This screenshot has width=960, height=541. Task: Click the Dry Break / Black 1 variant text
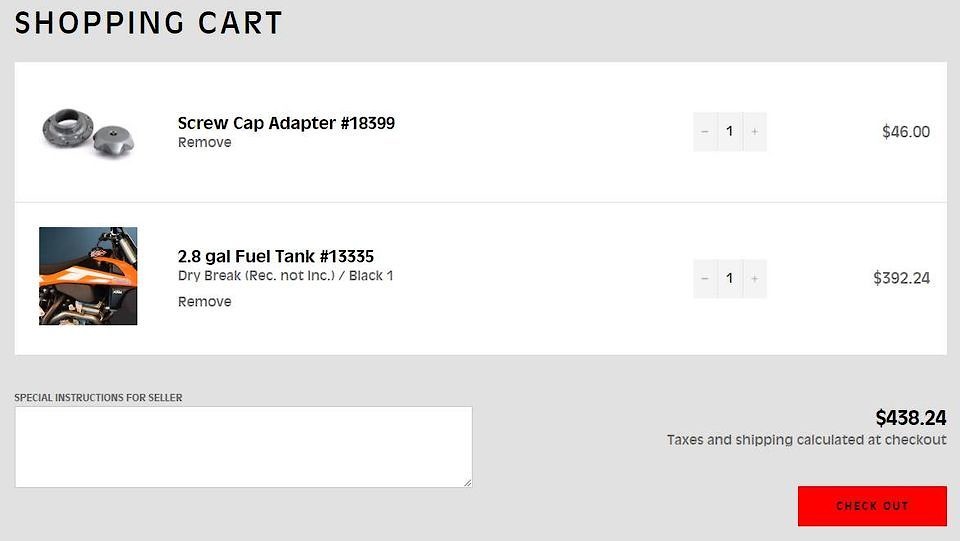click(285, 275)
